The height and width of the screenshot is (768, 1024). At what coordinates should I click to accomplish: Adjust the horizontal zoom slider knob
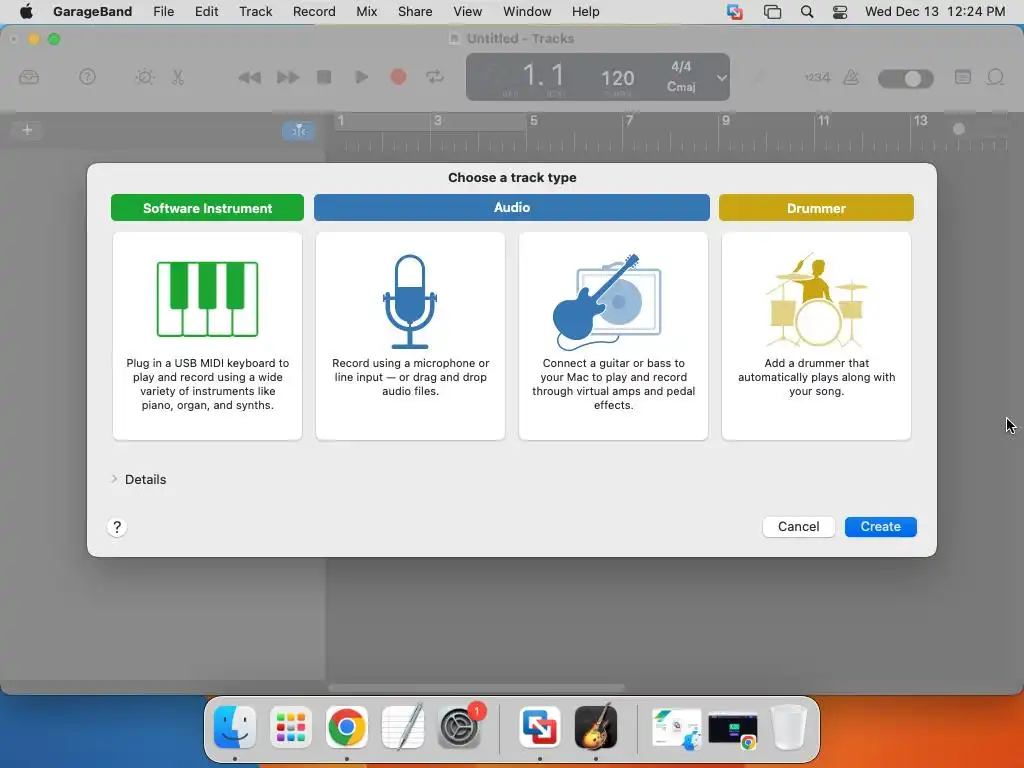[958, 129]
